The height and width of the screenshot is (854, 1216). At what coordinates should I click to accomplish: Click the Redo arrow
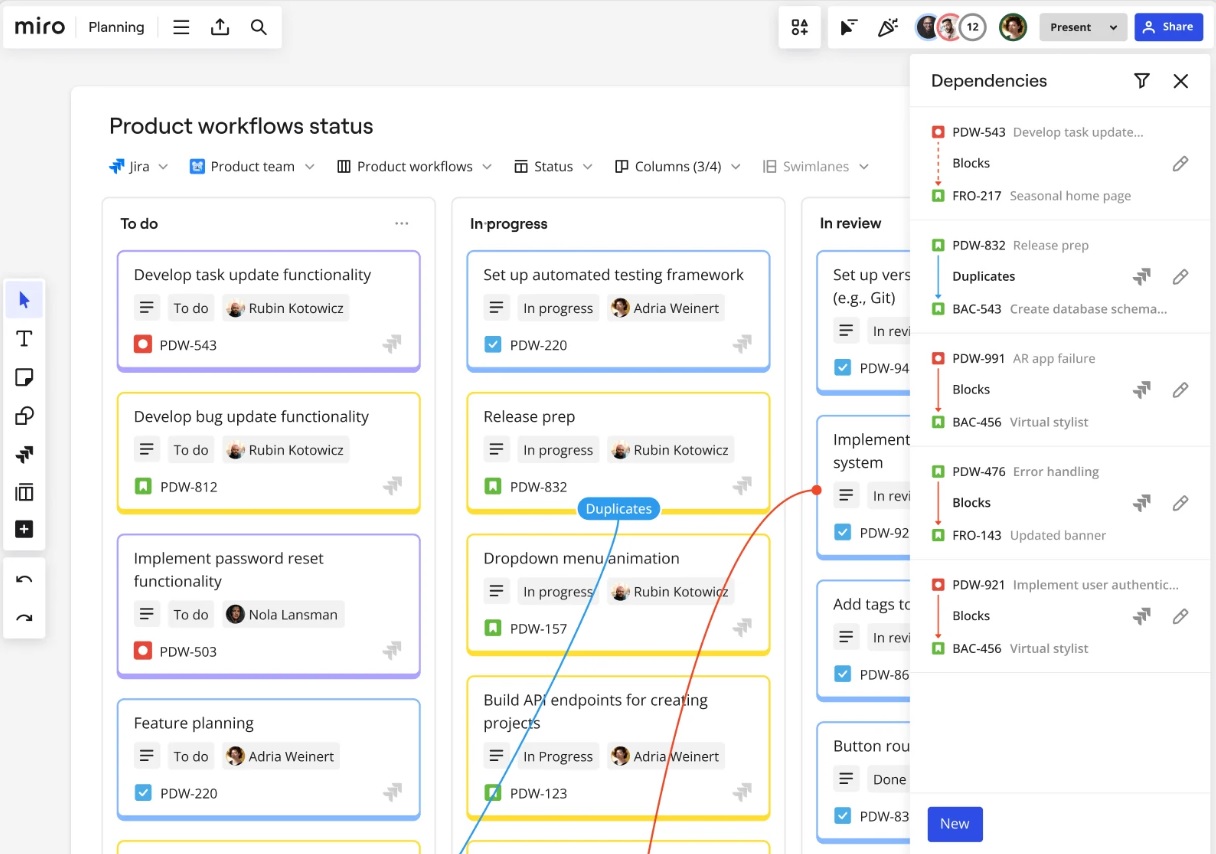point(24,618)
